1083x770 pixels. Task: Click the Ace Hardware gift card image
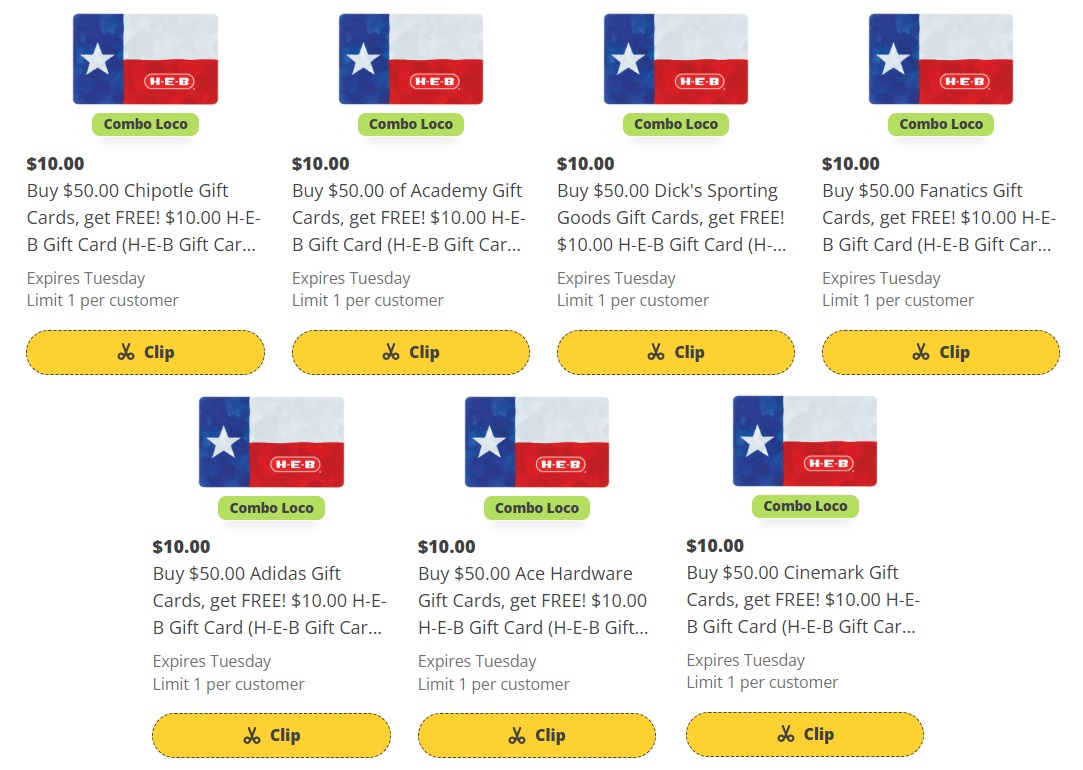pyautogui.click(x=537, y=440)
